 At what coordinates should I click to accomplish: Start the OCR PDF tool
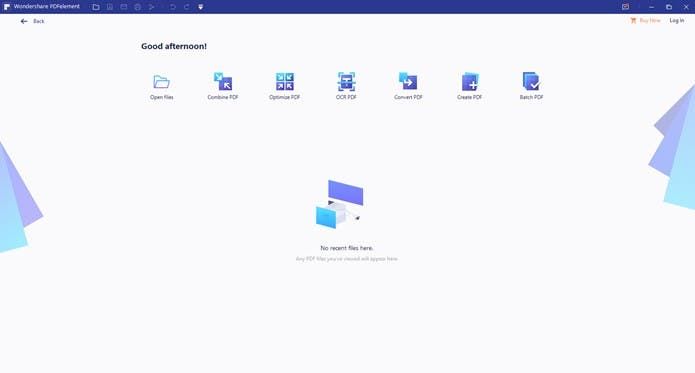click(346, 86)
